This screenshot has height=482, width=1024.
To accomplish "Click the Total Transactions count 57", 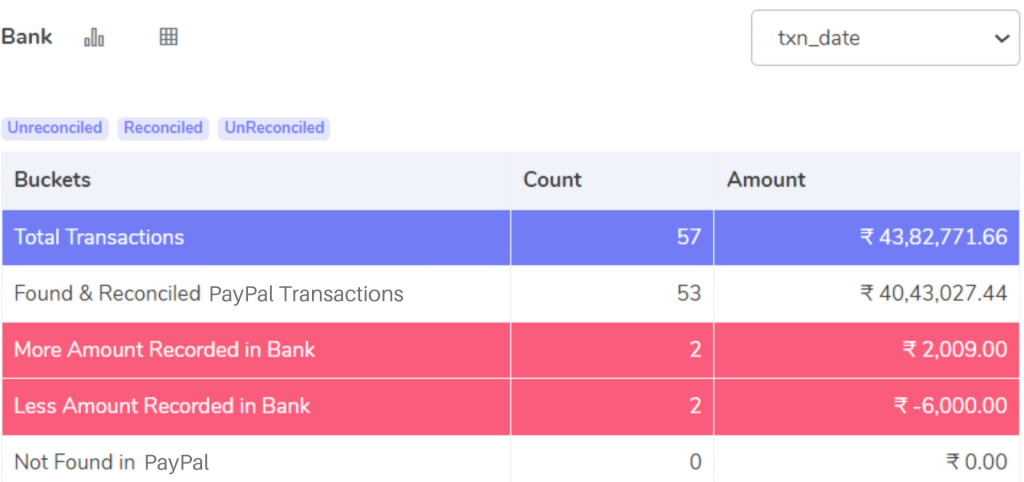I will (x=689, y=237).
